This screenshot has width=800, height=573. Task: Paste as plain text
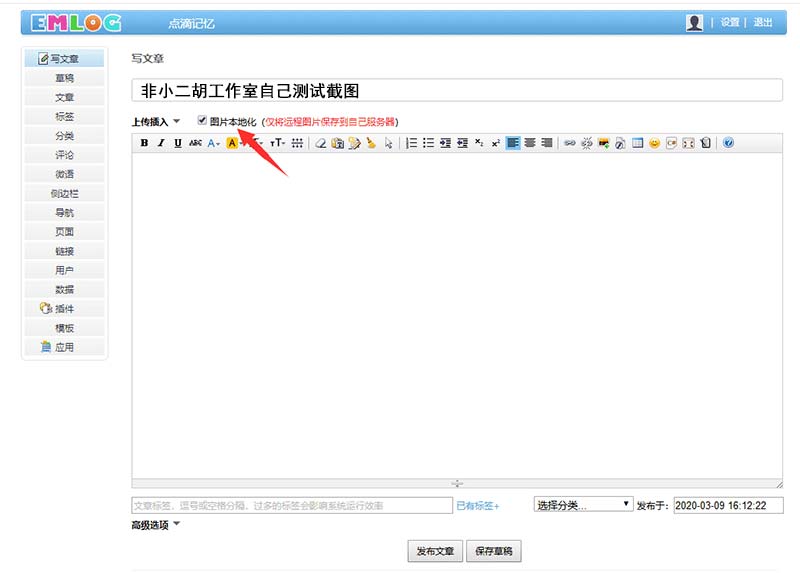click(337, 143)
